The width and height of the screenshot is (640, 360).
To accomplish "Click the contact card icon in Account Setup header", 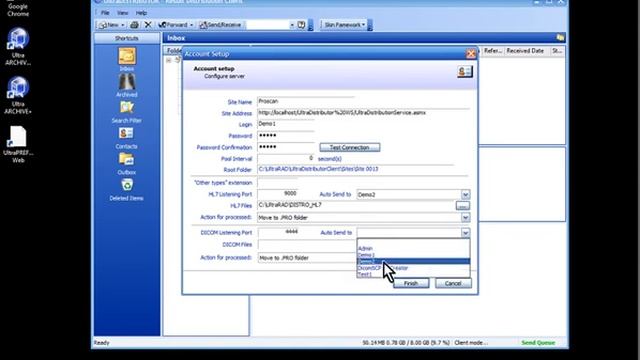I will (464, 72).
